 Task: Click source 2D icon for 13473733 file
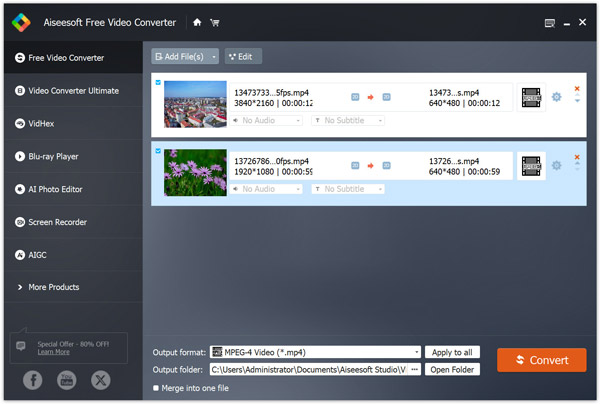click(x=355, y=97)
